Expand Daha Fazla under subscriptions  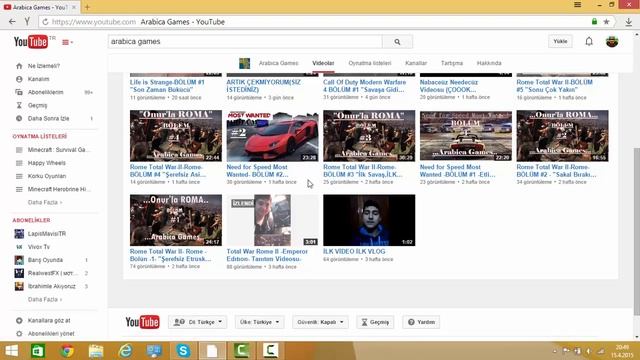(x=44, y=299)
